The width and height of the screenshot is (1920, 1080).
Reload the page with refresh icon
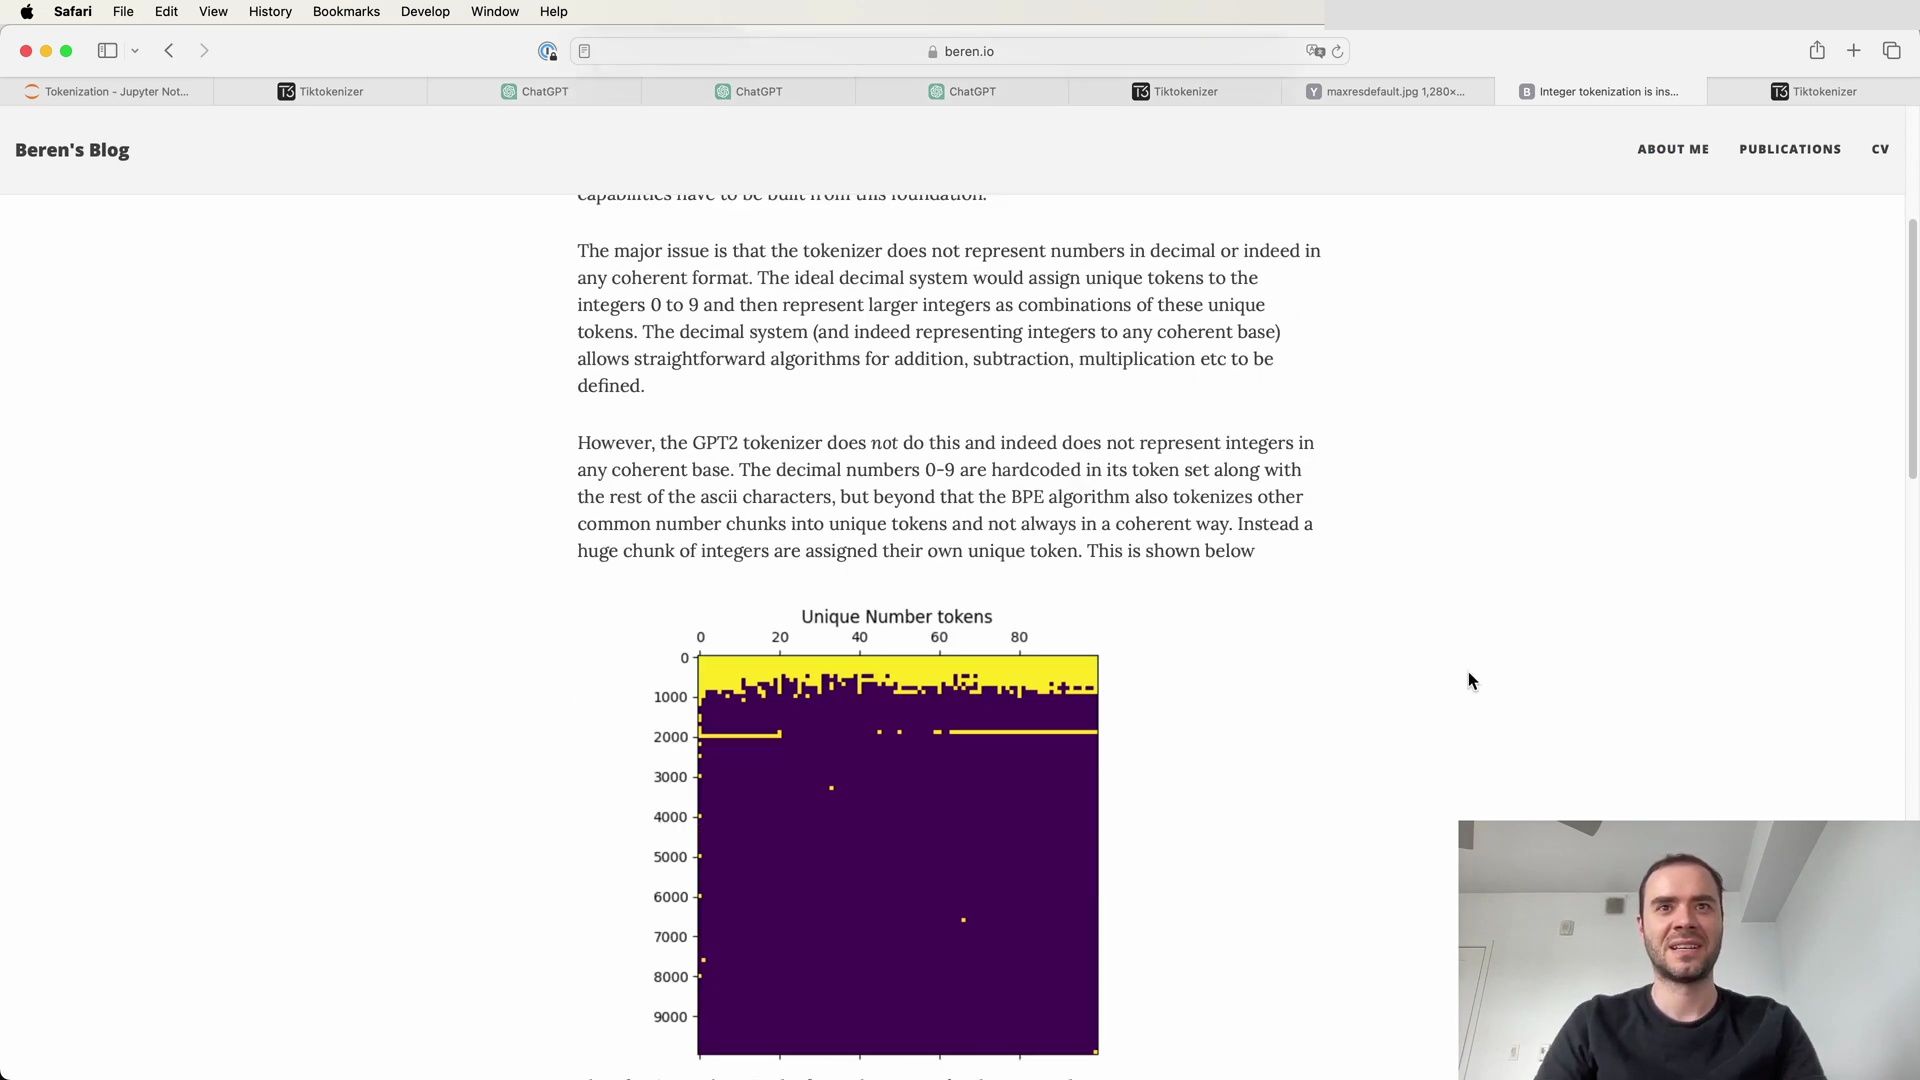[1337, 51]
